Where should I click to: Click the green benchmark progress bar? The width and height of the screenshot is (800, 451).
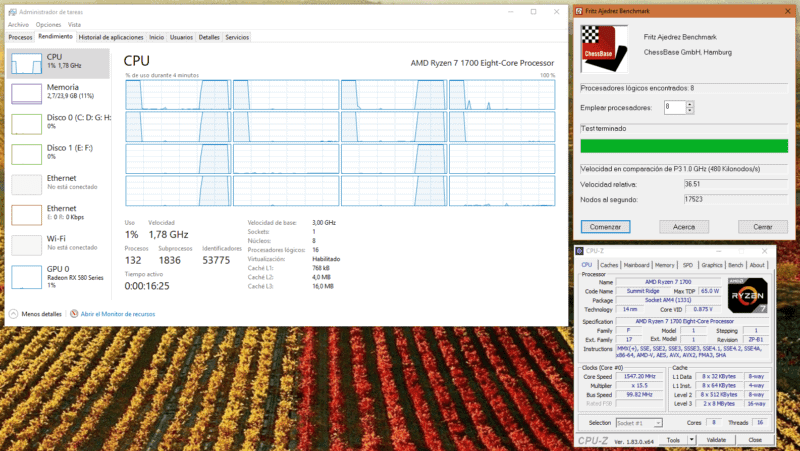pyautogui.click(x=684, y=146)
